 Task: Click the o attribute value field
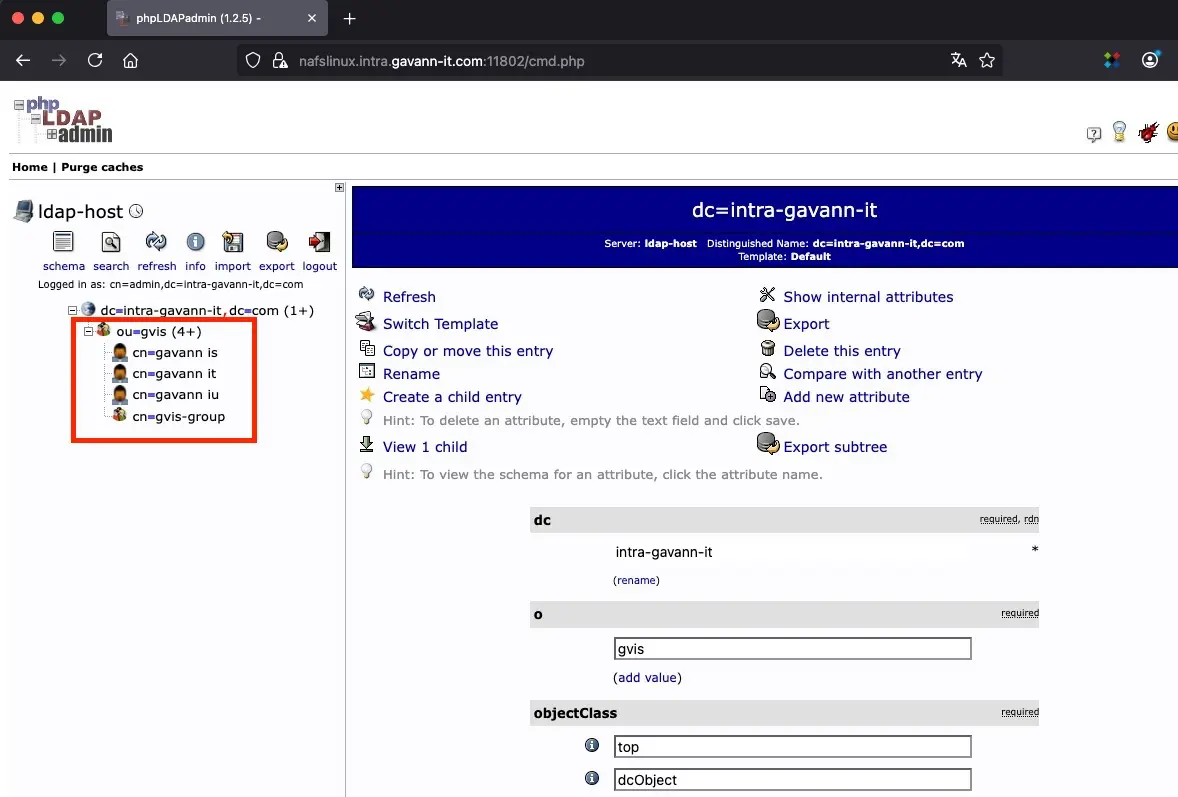[792, 649]
